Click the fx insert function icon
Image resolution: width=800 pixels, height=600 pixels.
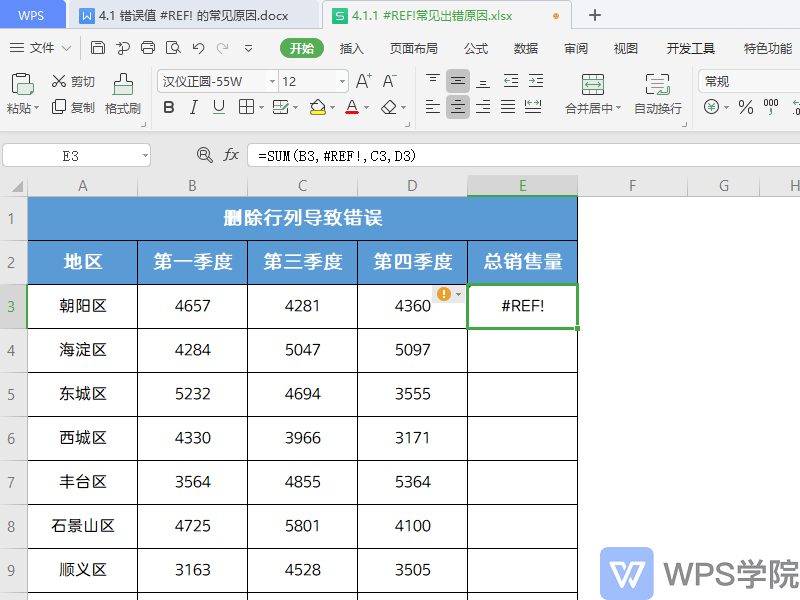pyautogui.click(x=231, y=155)
